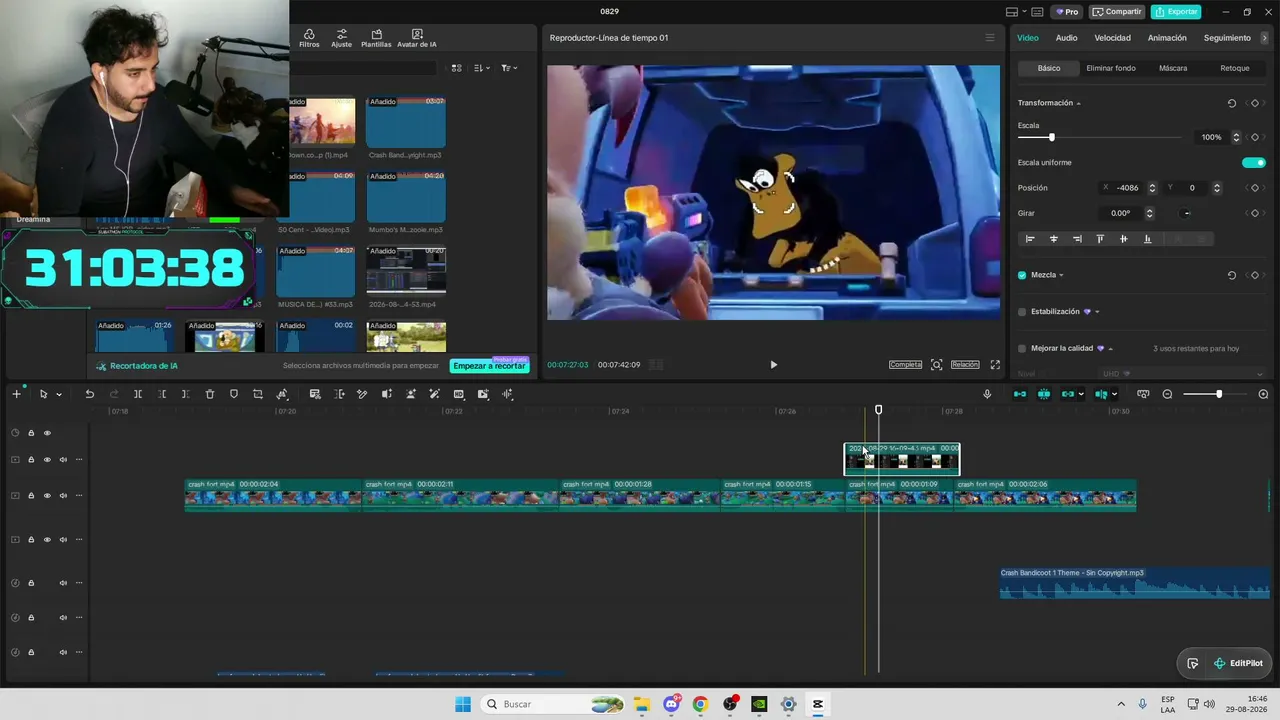Screen dimensions: 1280x720
Task: Split the clip at the playhead
Action: 138,394
